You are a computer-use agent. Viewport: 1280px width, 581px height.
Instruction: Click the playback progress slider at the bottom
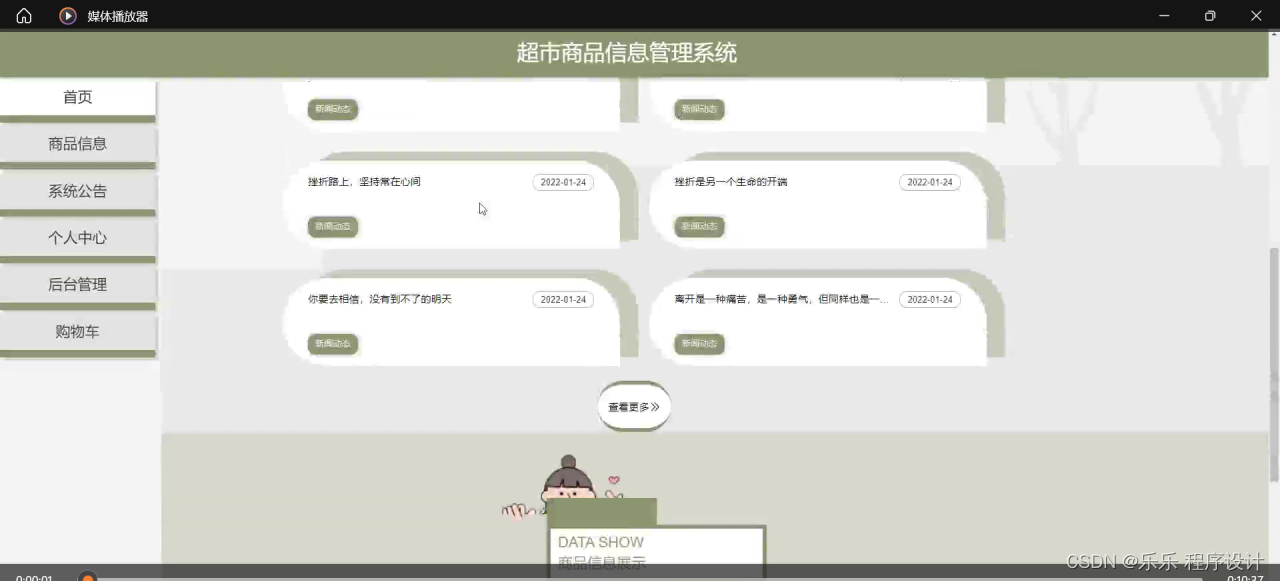86,577
